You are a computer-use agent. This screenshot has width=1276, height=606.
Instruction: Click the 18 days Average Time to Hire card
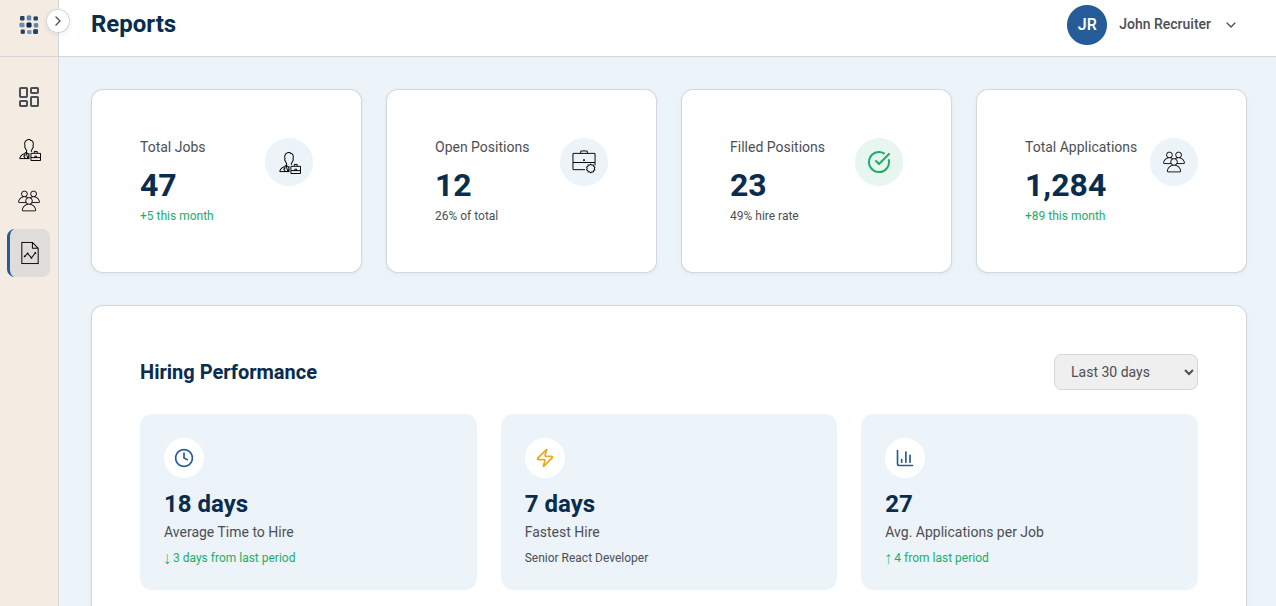308,502
